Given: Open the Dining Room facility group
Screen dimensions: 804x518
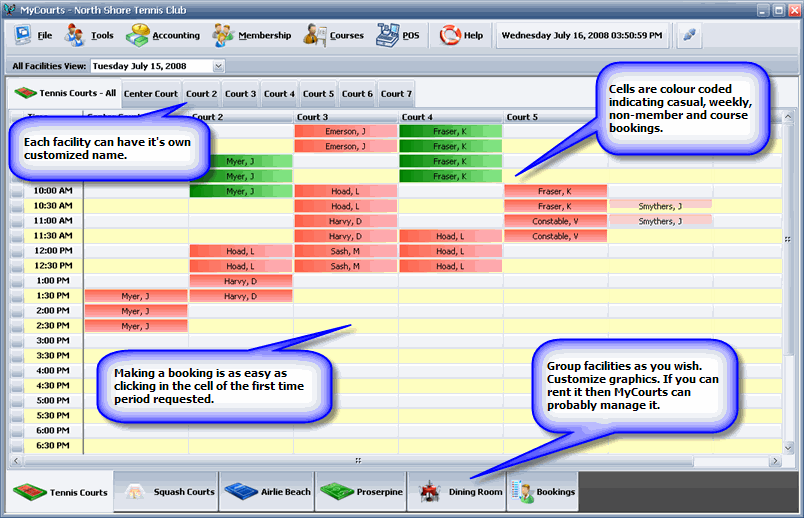Looking at the screenshot, I should [457, 491].
